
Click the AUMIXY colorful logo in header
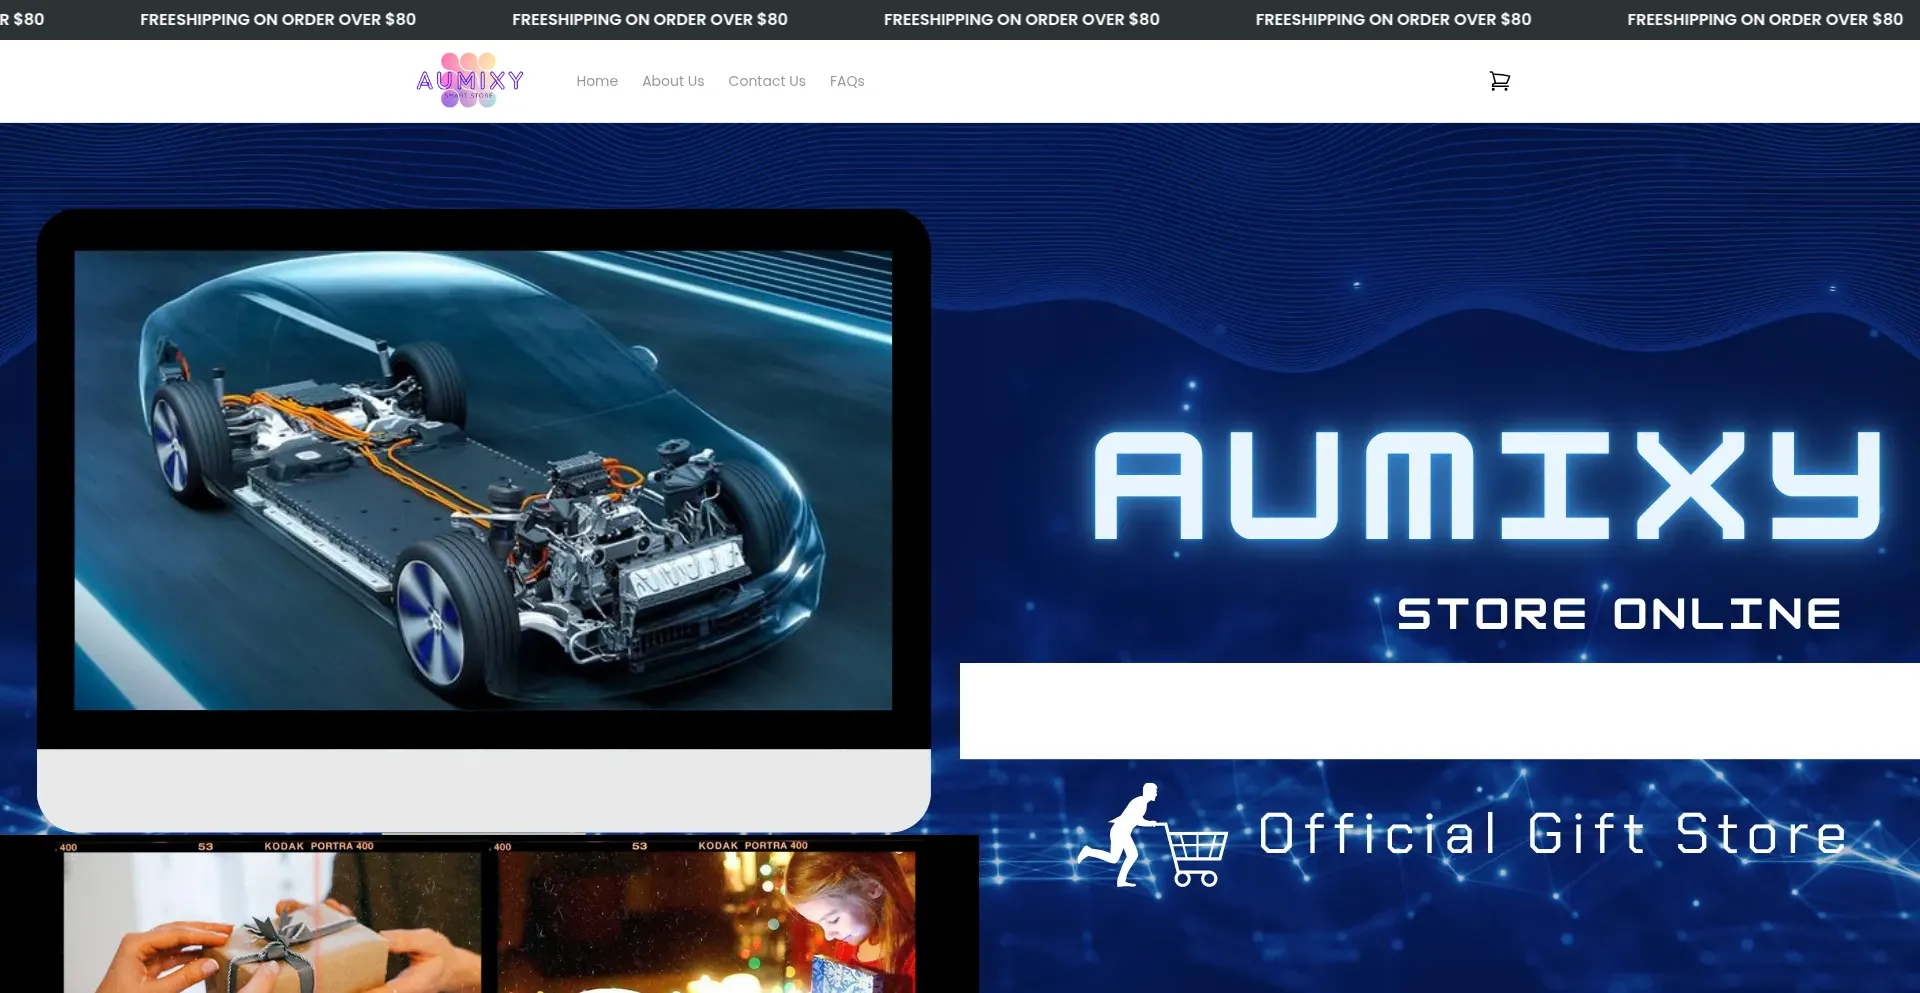pyautogui.click(x=470, y=80)
